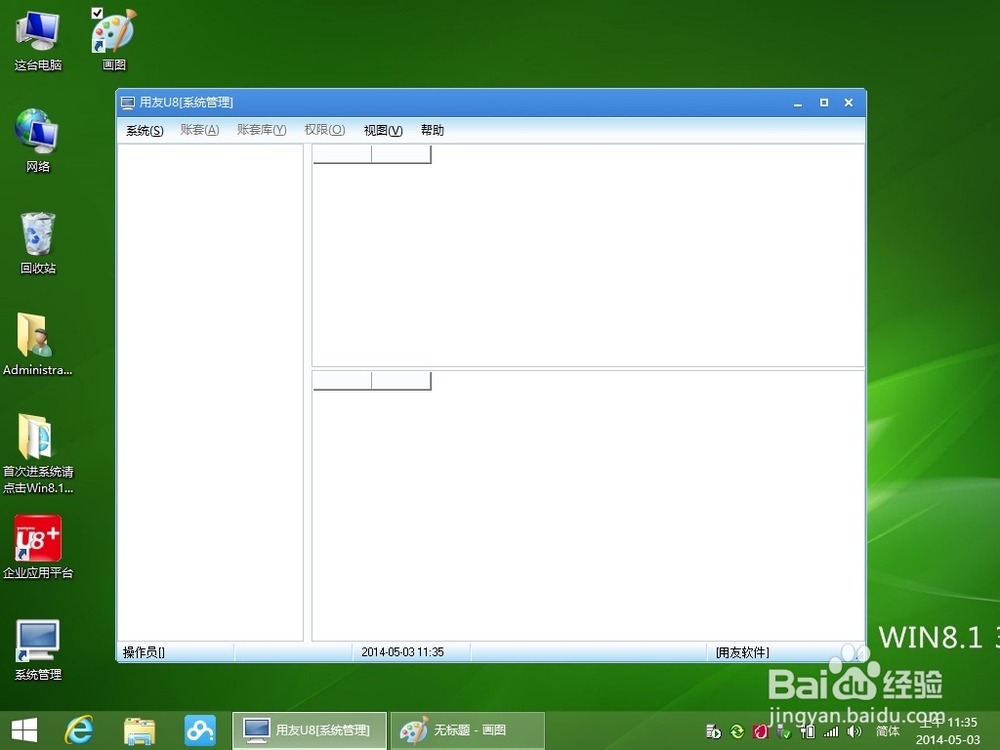Click the left column header in the lower list
The height and width of the screenshot is (750, 1000).
[x=342, y=381]
